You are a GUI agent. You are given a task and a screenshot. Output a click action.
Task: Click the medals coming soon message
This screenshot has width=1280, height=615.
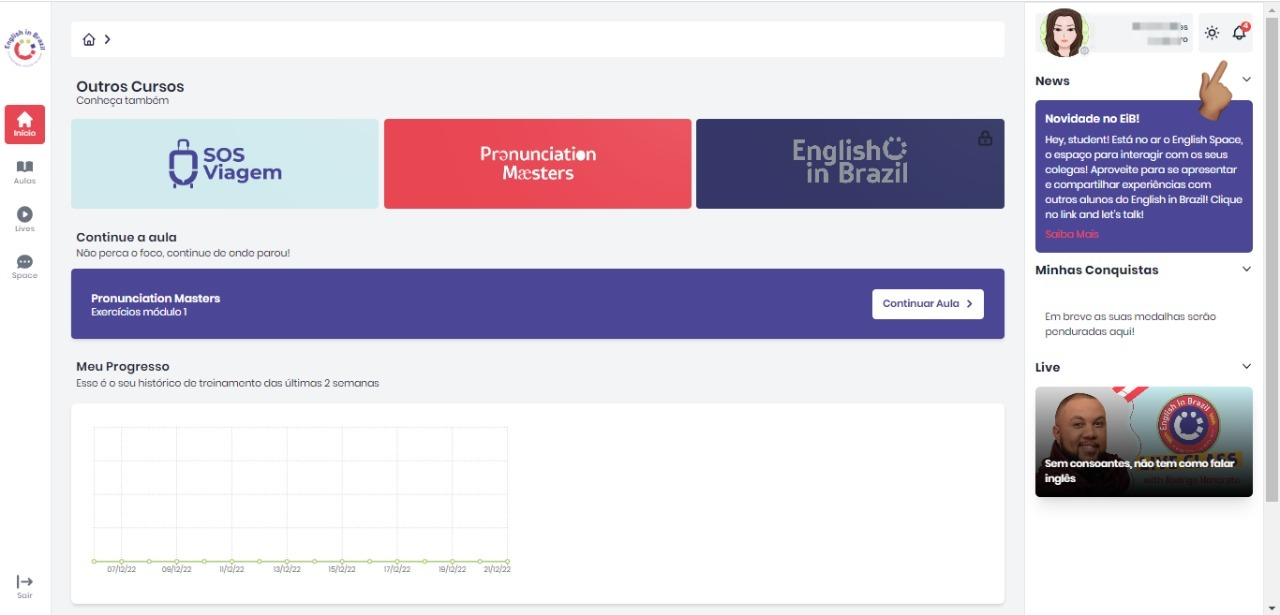(x=1130, y=324)
